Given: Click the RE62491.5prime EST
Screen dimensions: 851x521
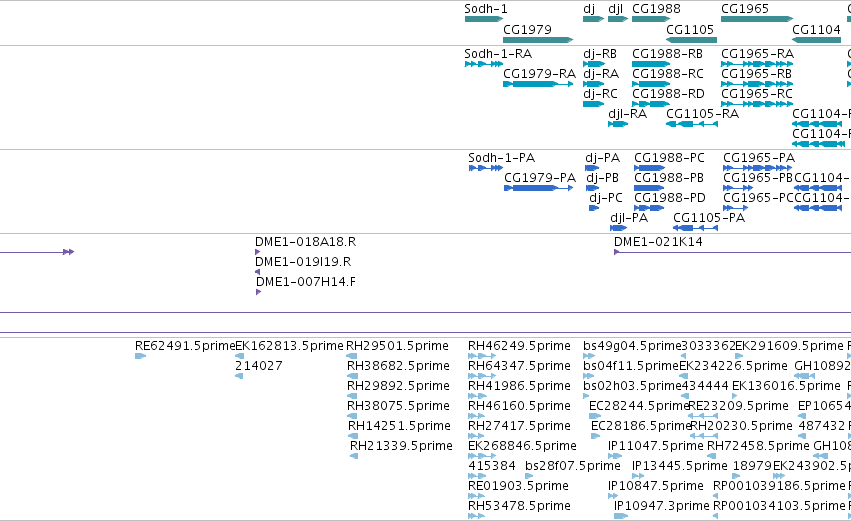Looking at the screenshot, I should tap(141, 357).
